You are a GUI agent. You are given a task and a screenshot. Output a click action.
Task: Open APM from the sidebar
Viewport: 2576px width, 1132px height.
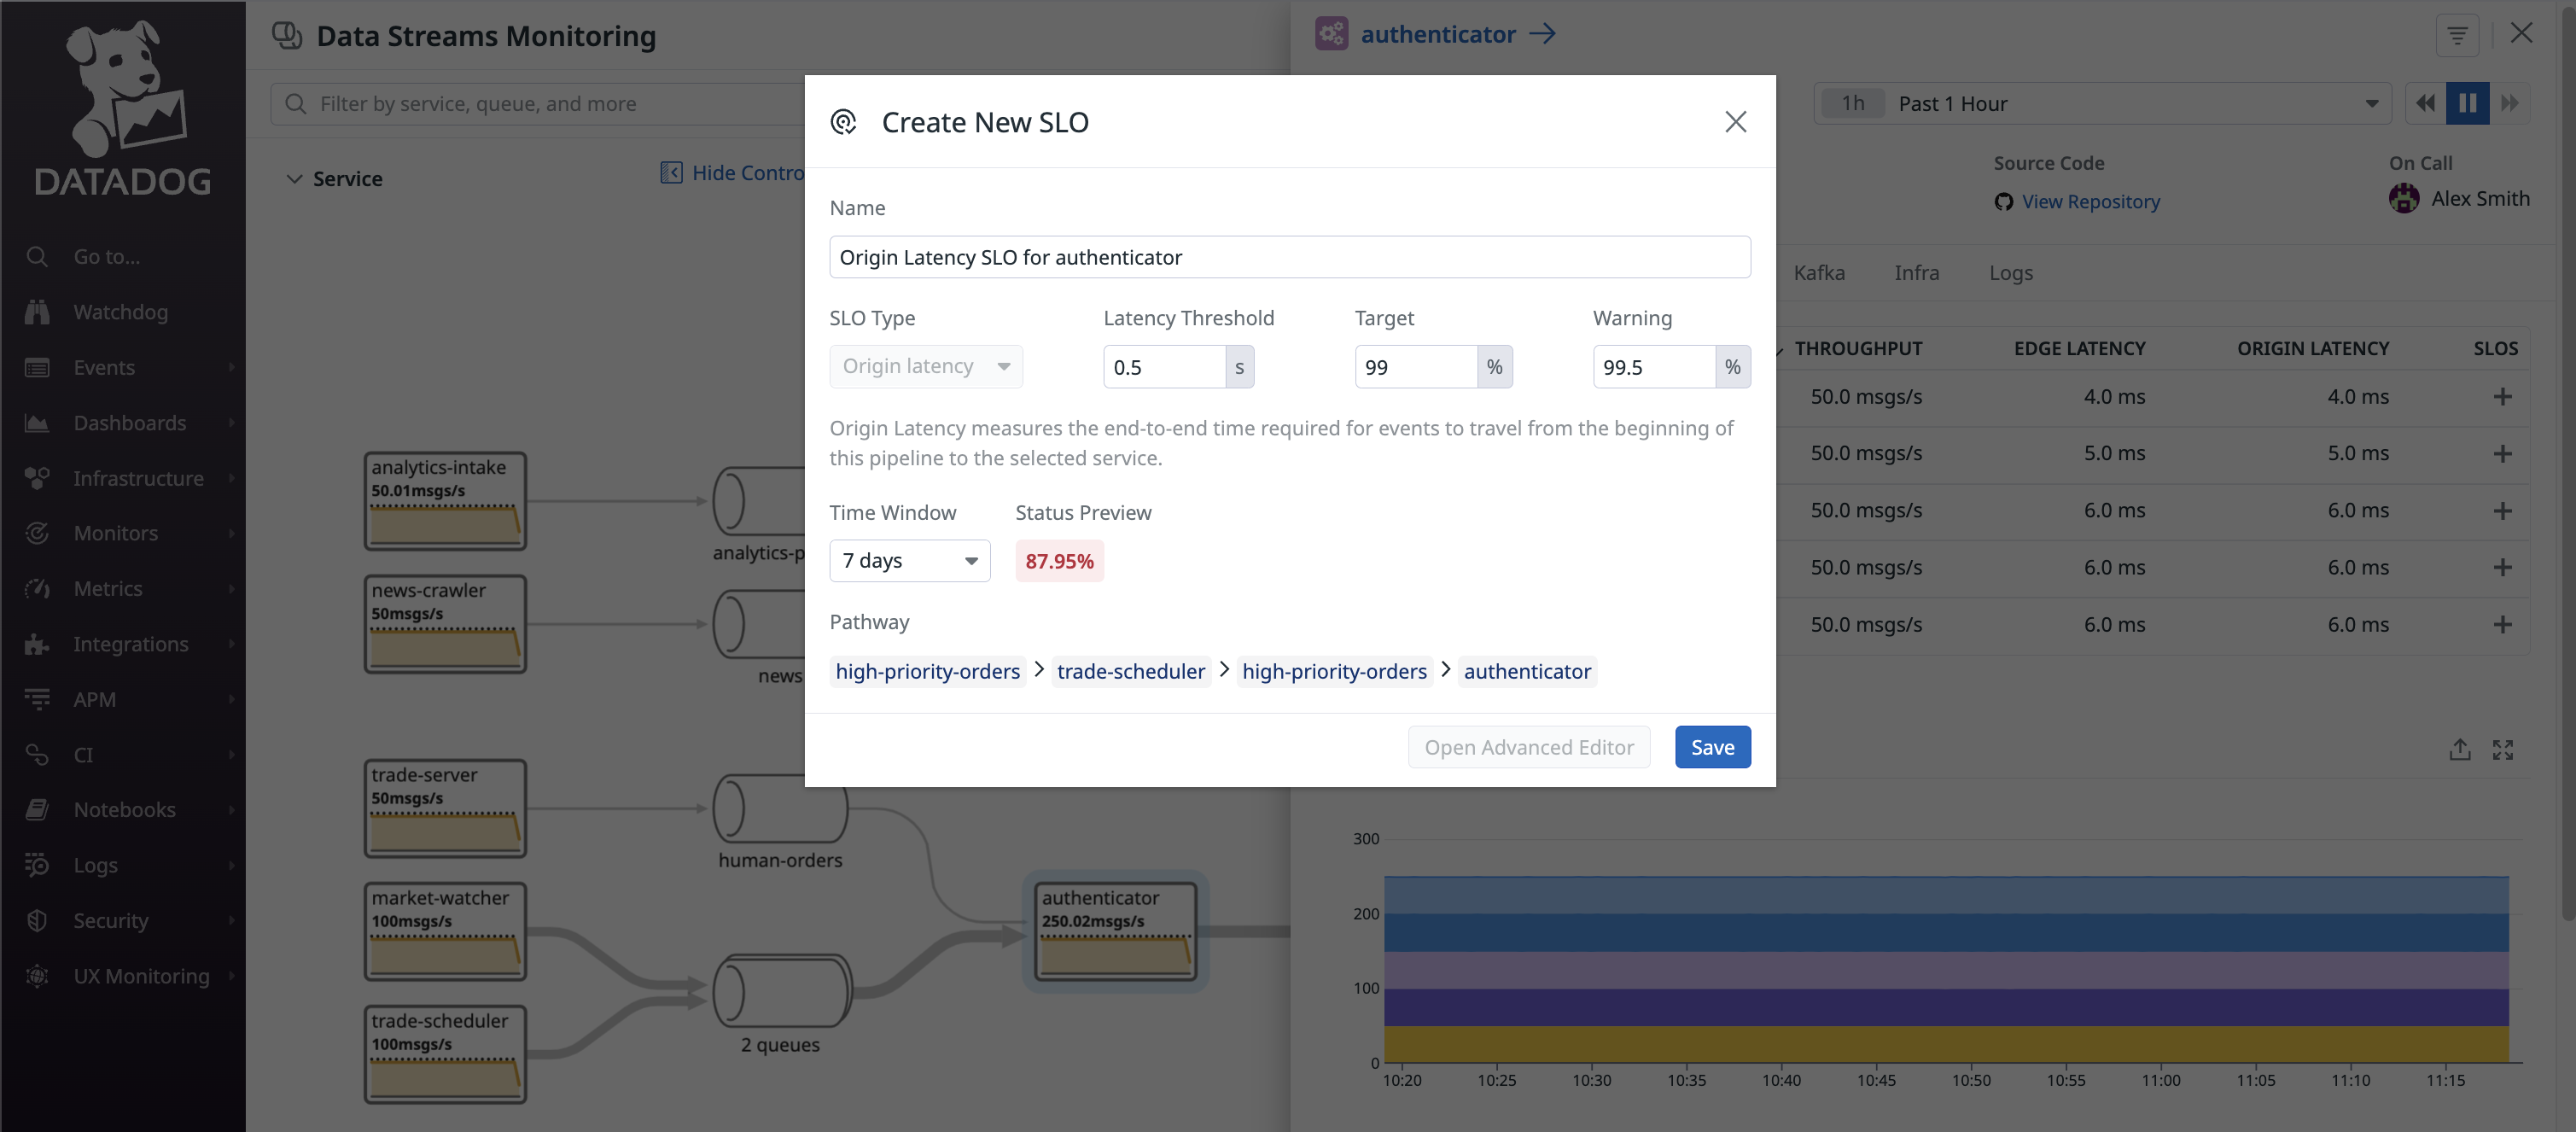95,699
